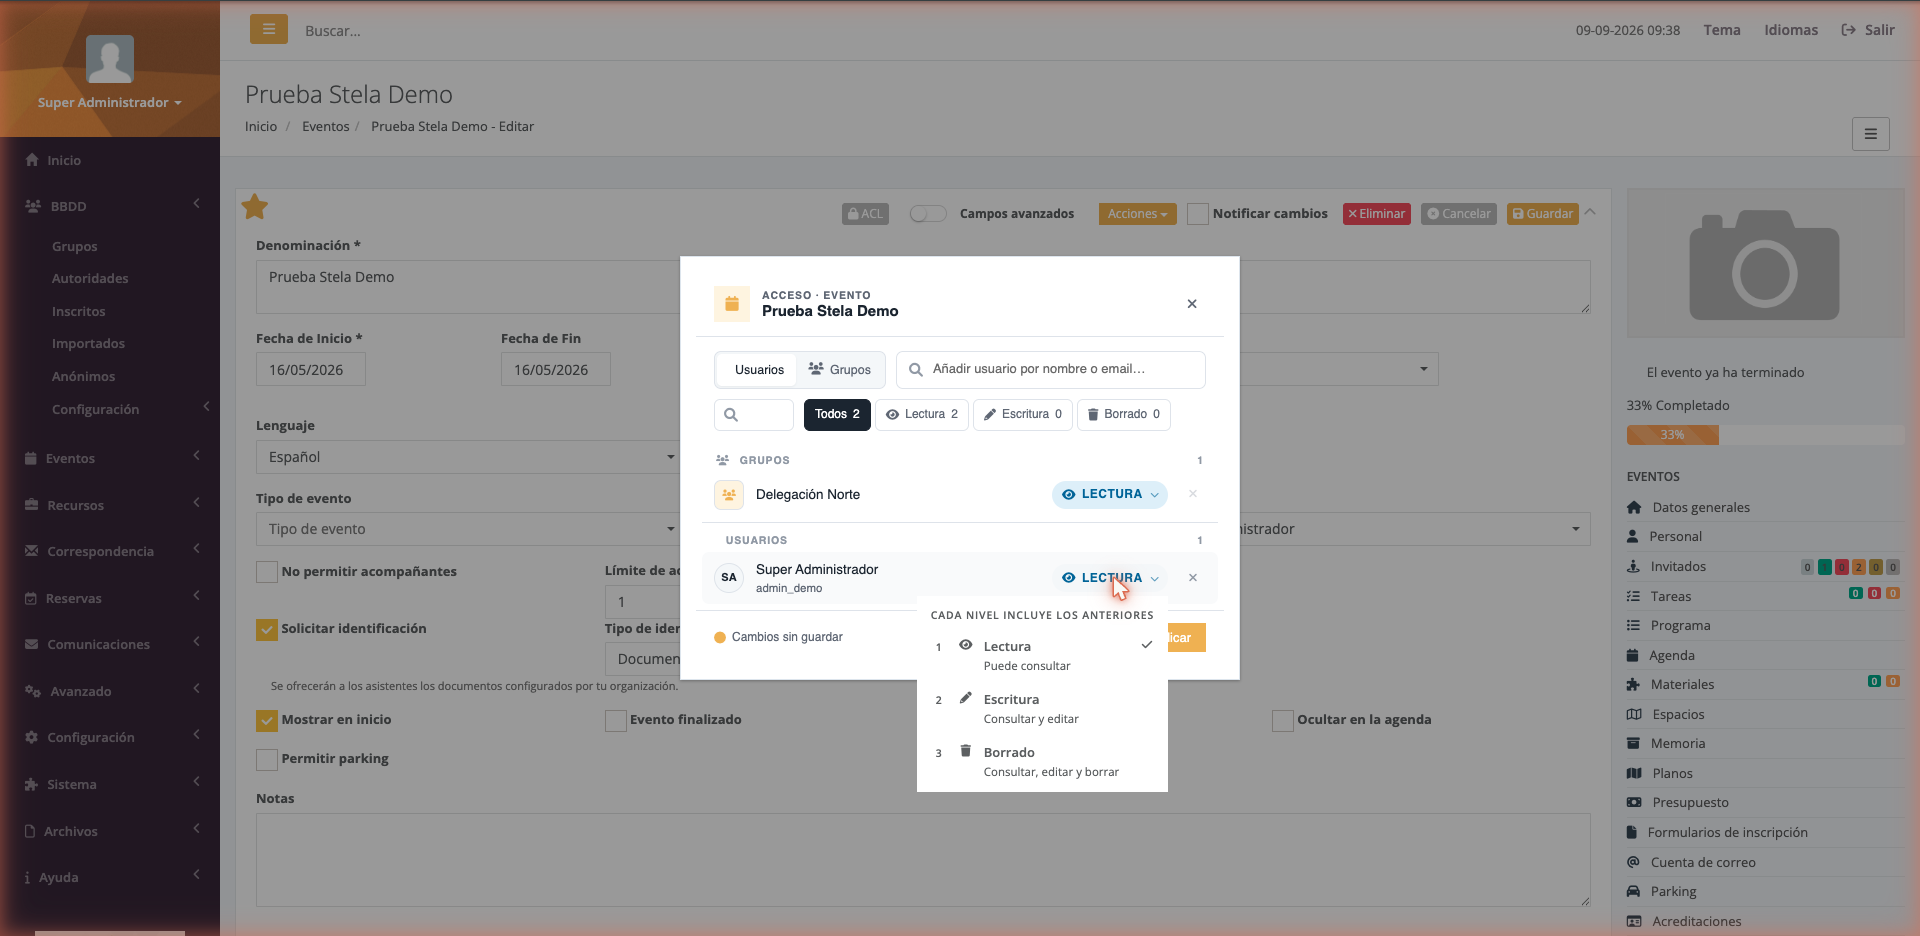This screenshot has height=936, width=1920.
Task: Switch to the Grupos tab
Action: tap(840, 370)
